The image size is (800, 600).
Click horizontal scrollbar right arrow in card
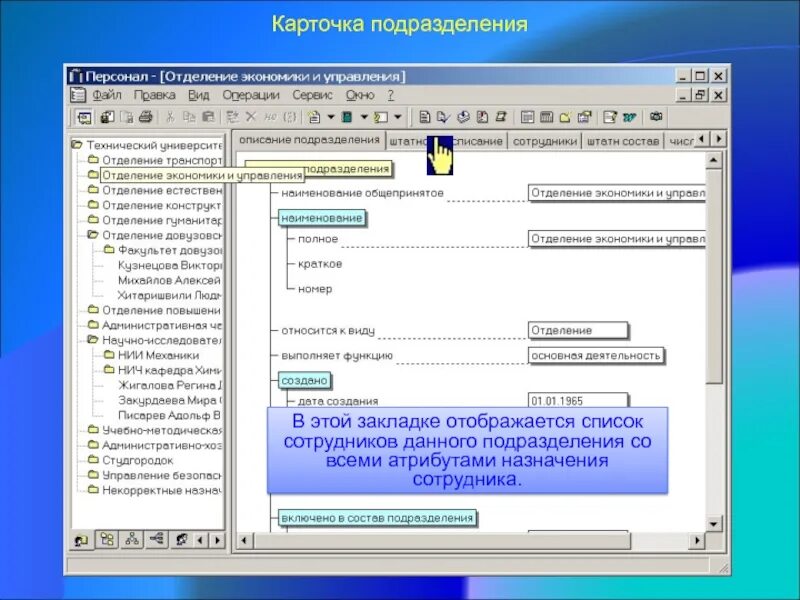point(696,540)
